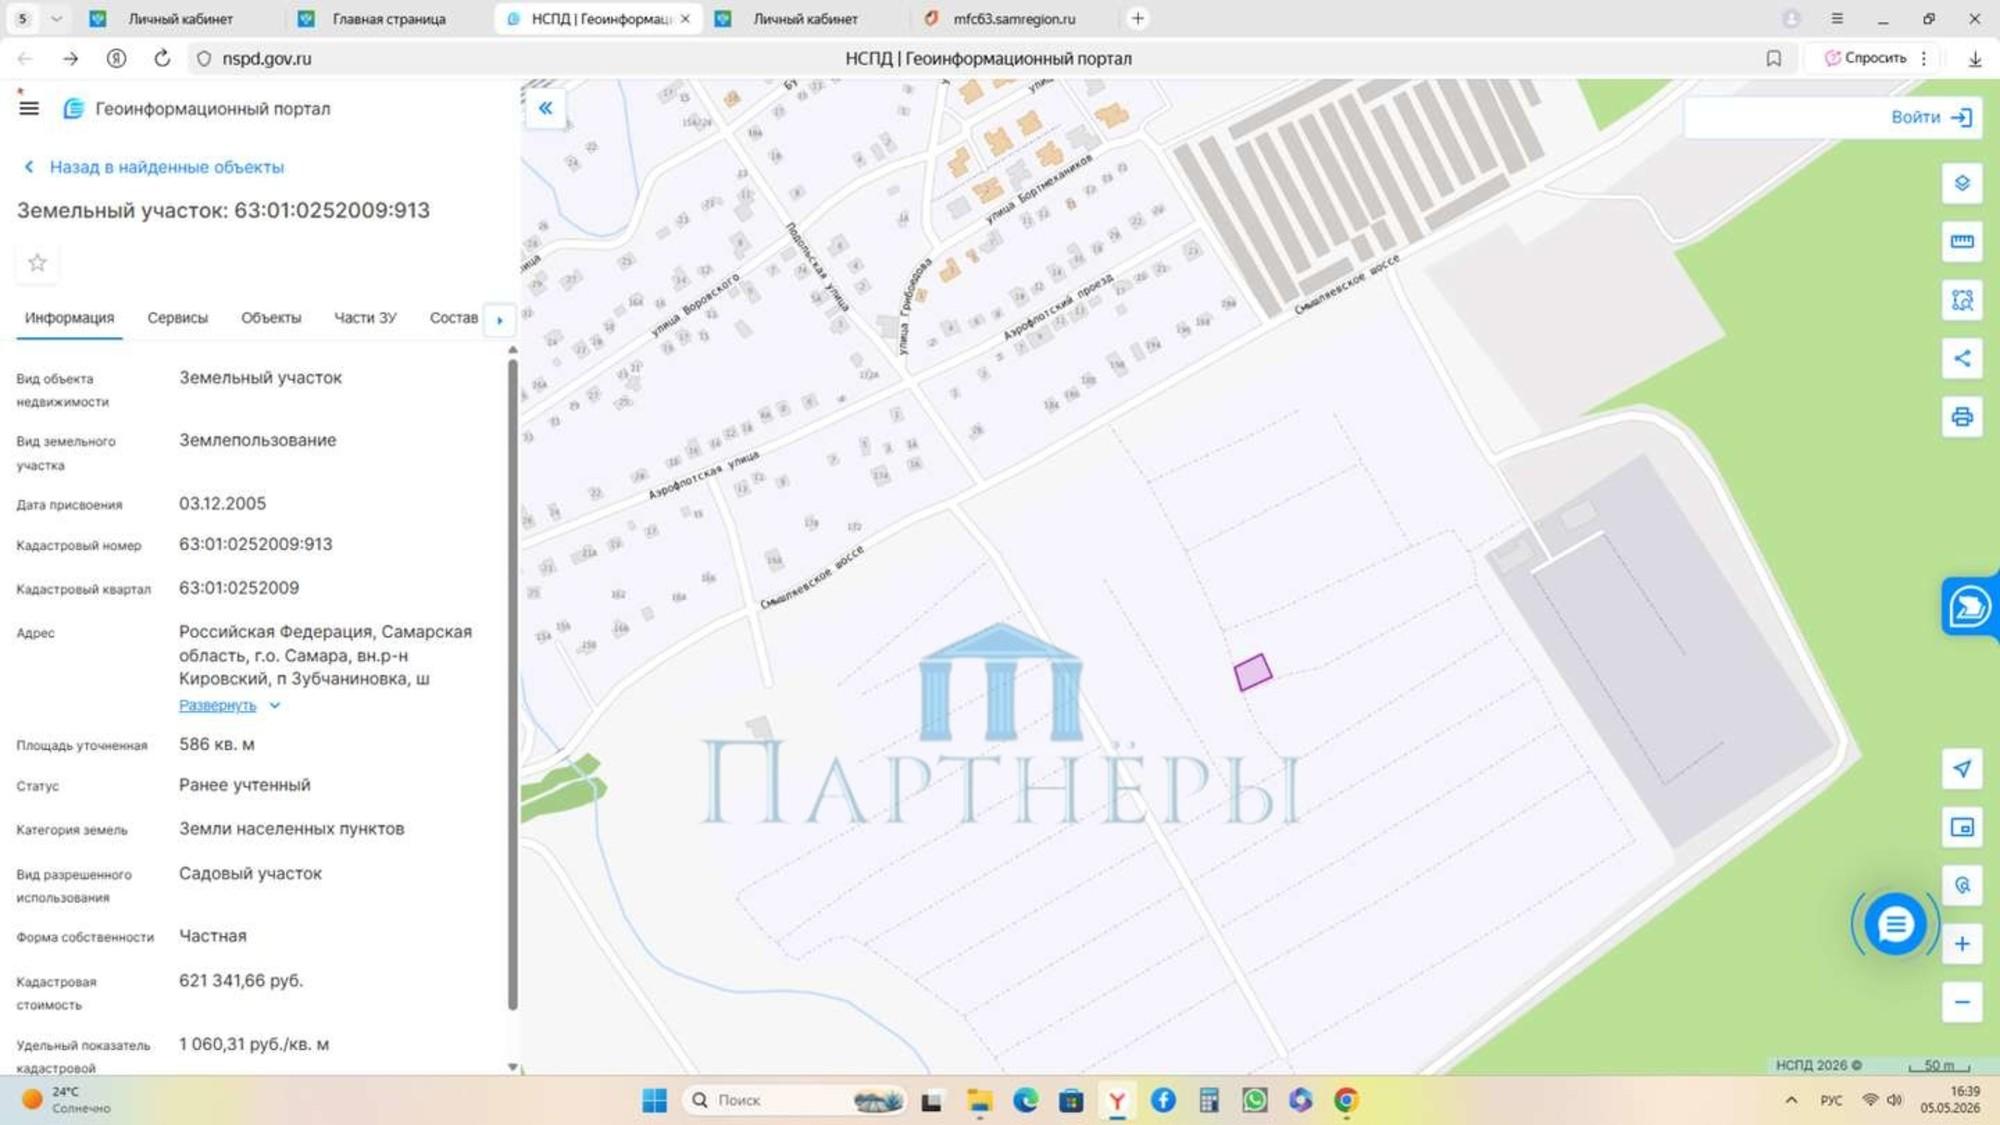
Task: Open Microsoft Edge from the taskbar
Action: click(1025, 1100)
